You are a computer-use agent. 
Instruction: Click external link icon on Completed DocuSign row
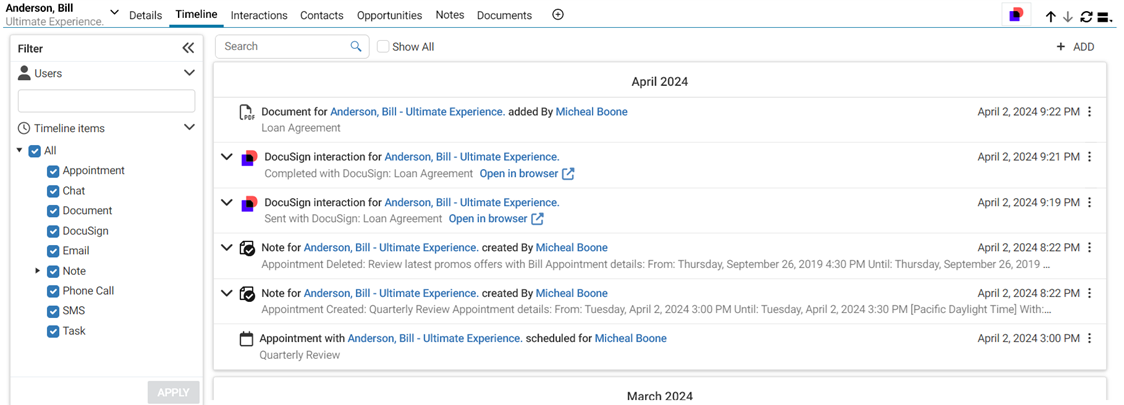568,173
